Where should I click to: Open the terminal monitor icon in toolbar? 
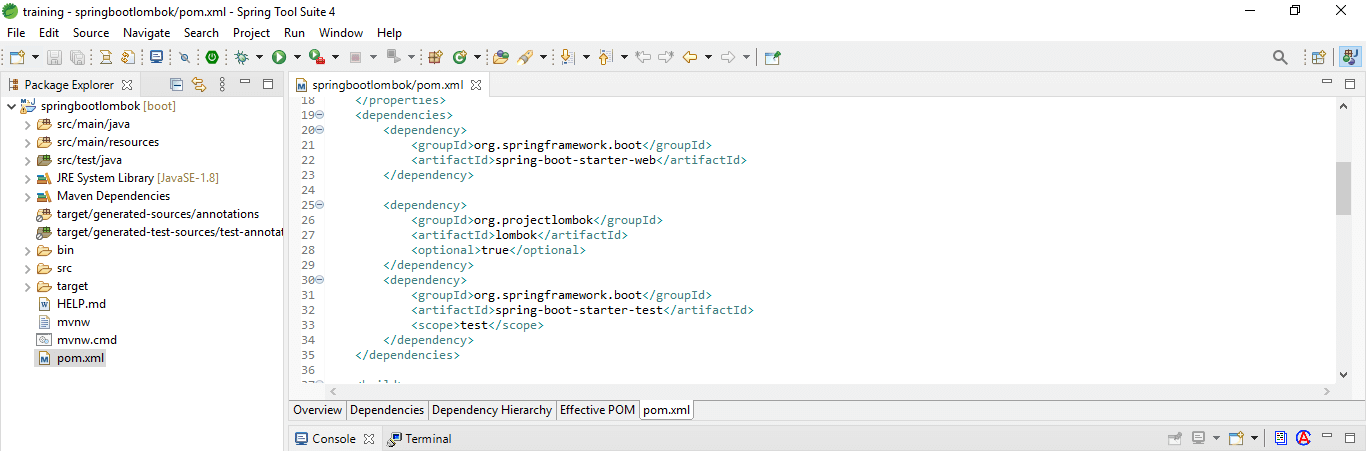[156, 57]
